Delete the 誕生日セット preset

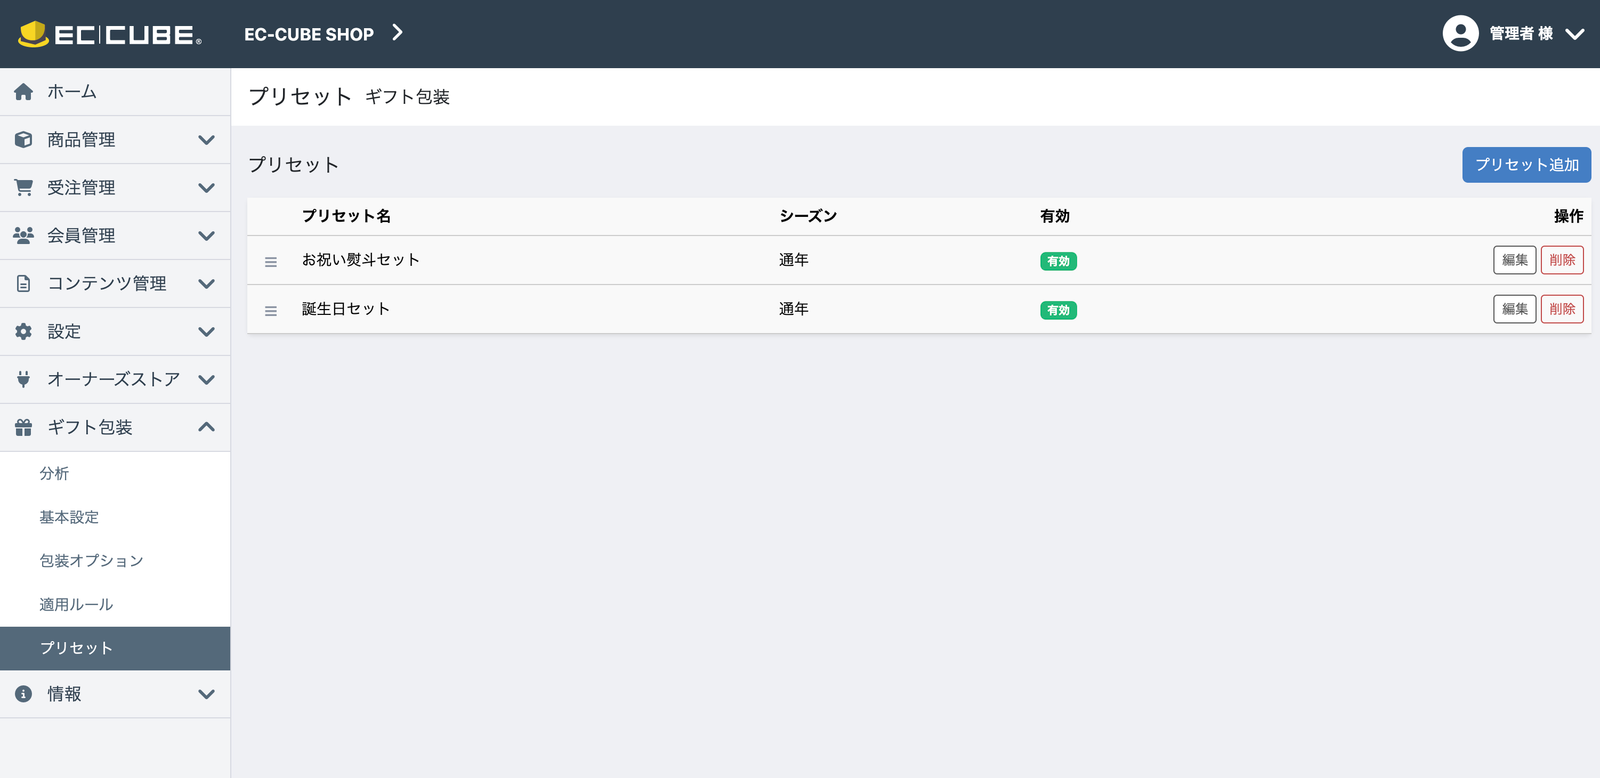tap(1562, 309)
